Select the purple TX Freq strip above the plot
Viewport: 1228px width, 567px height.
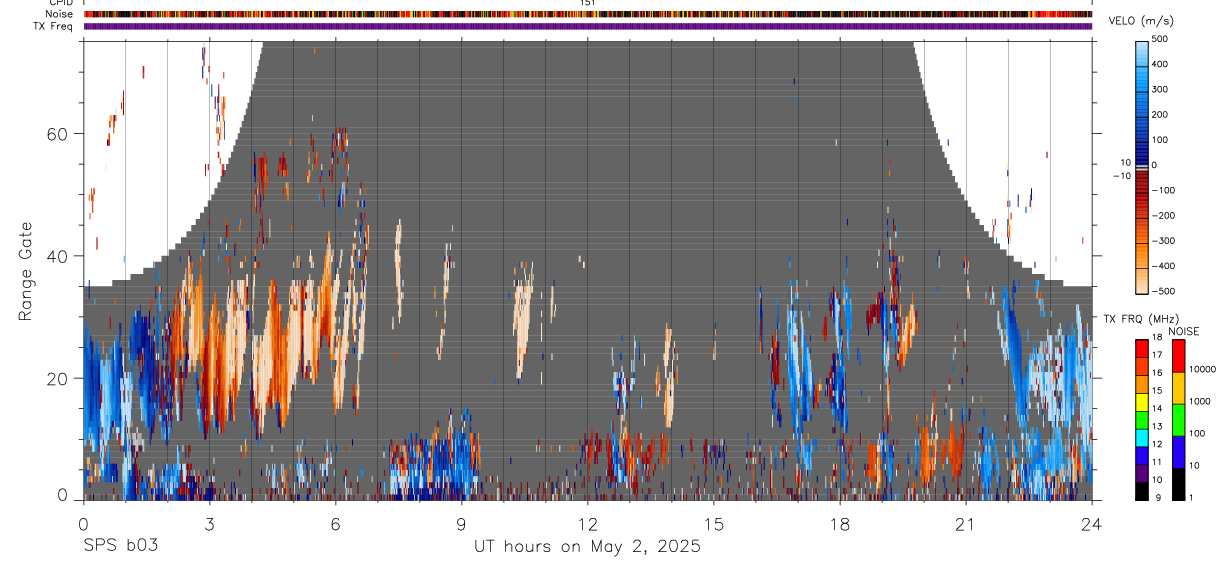588,27
